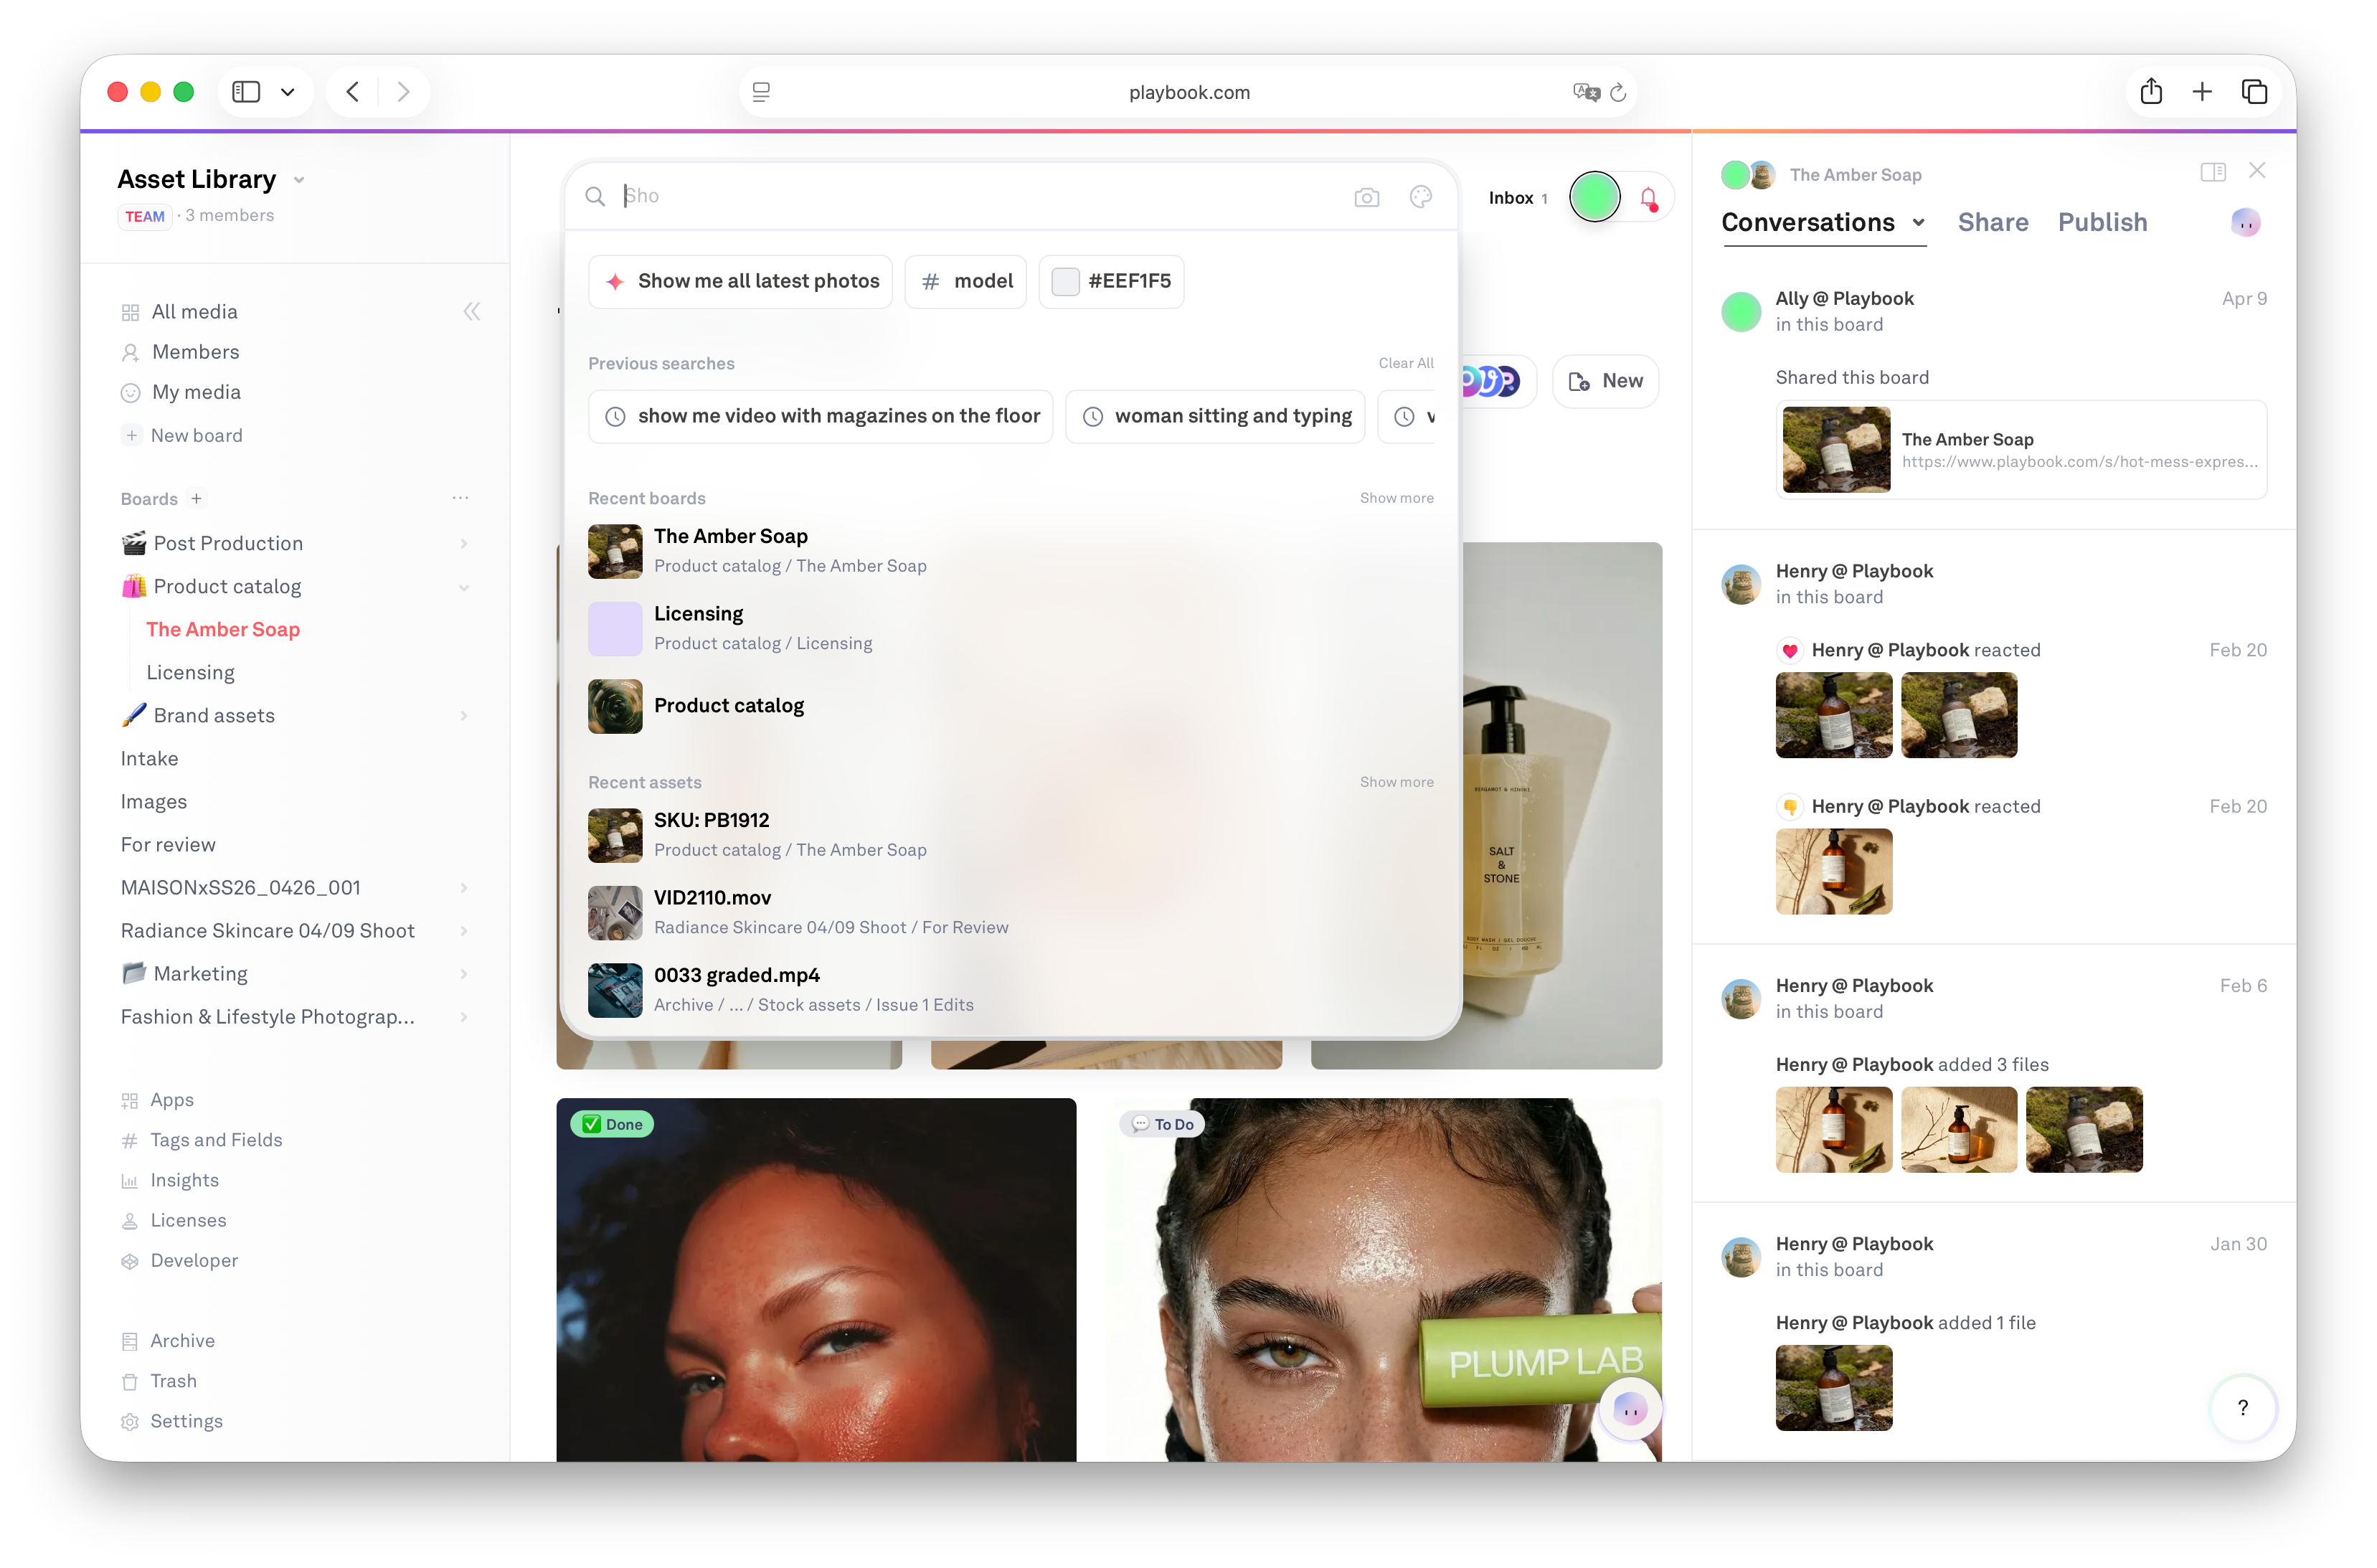Expand the Post Production board
The height and width of the screenshot is (1568, 2377).
[x=464, y=544]
